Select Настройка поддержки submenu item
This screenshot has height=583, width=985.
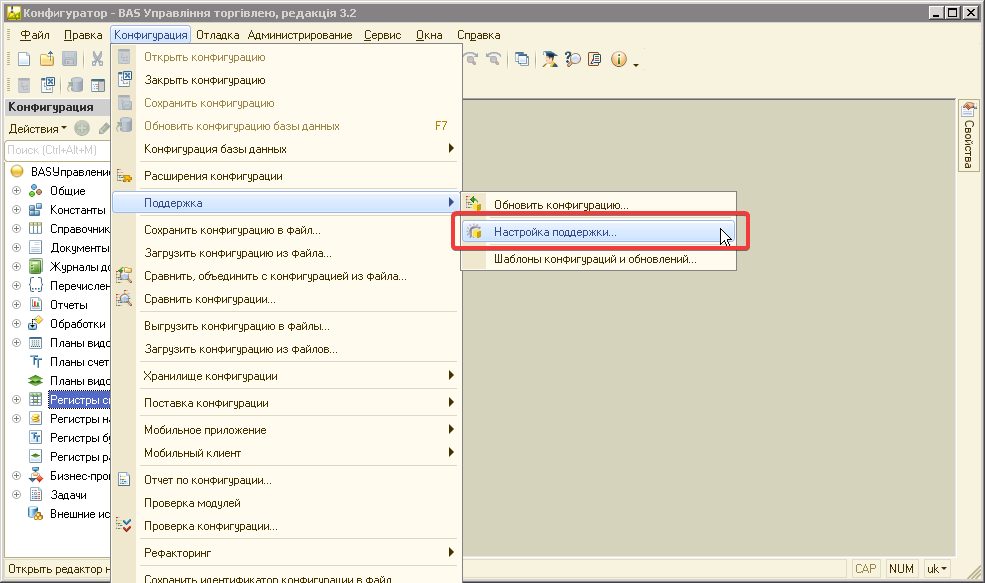pyautogui.click(x=555, y=232)
